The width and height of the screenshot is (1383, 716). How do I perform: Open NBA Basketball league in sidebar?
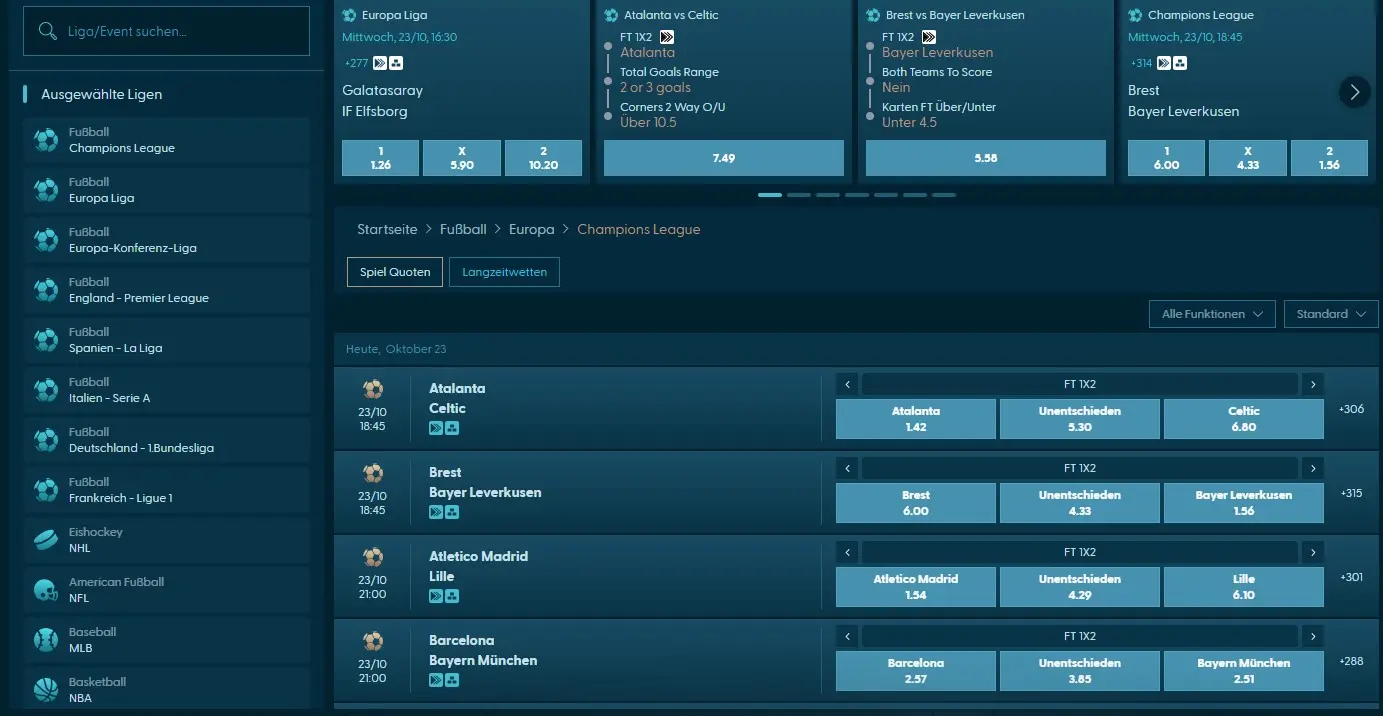(x=167, y=690)
